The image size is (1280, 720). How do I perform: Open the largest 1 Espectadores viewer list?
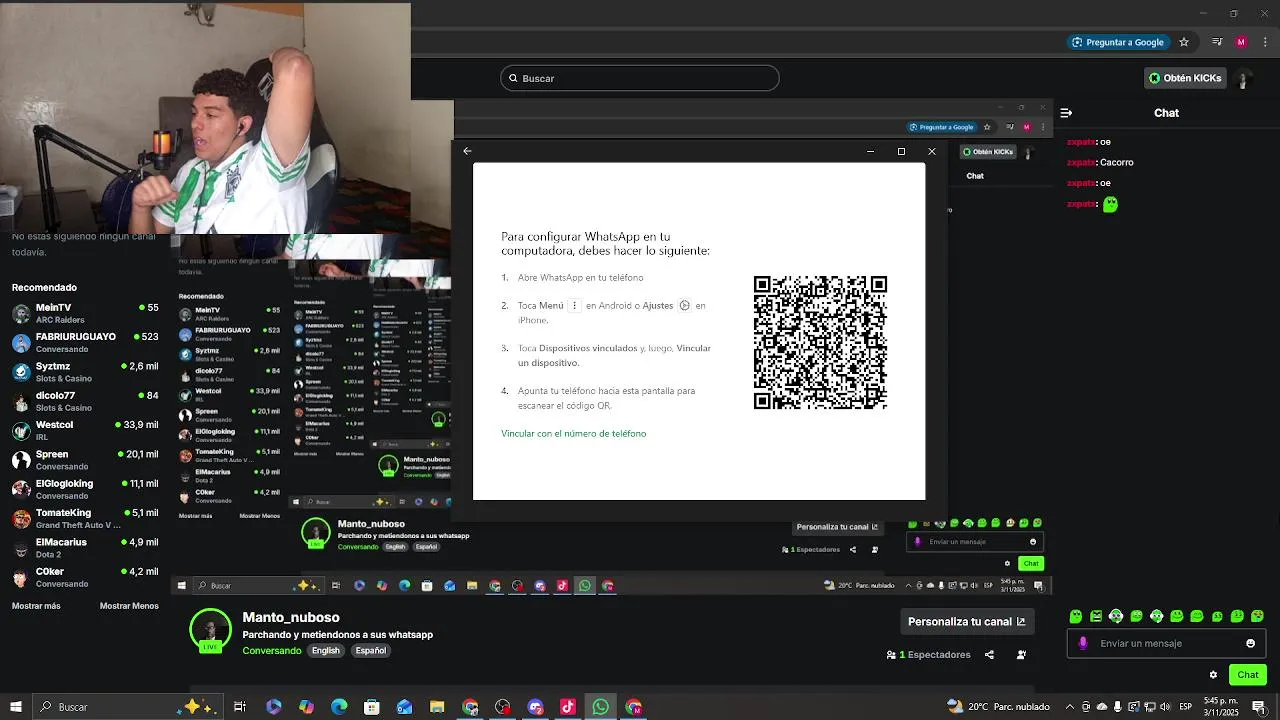coord(929,655)
